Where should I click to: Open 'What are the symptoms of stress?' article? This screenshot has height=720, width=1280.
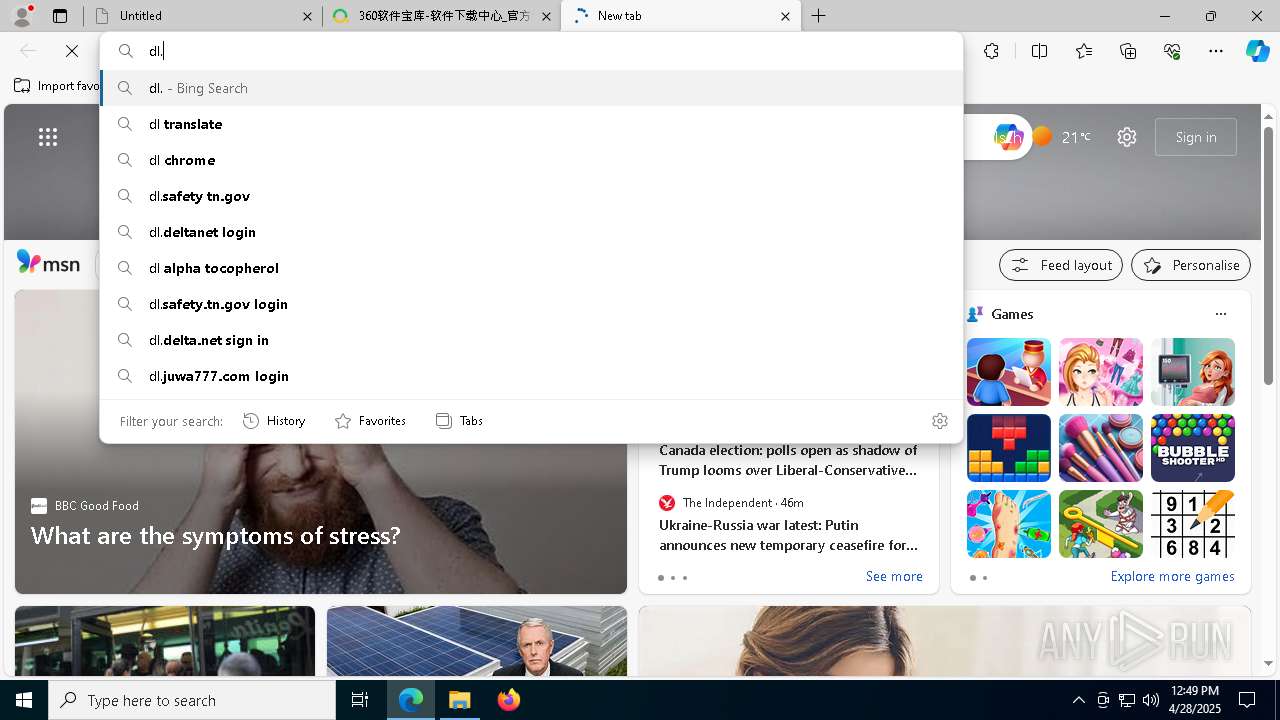pyautogui.click(x=216, y=536)
